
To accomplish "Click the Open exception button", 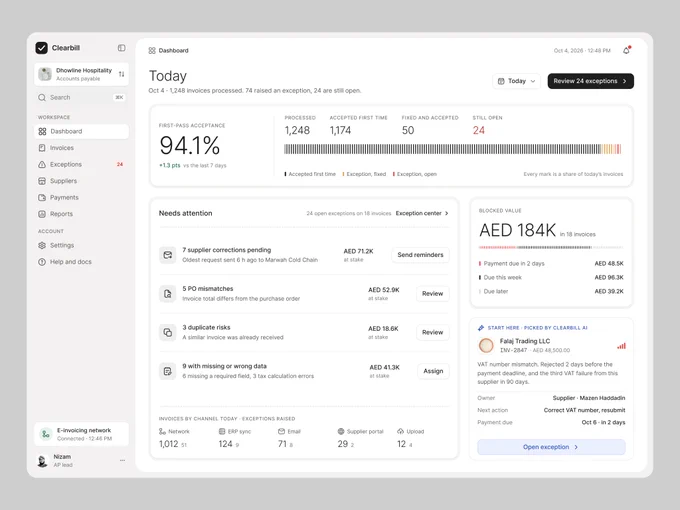I will click(x=551, y=447).
